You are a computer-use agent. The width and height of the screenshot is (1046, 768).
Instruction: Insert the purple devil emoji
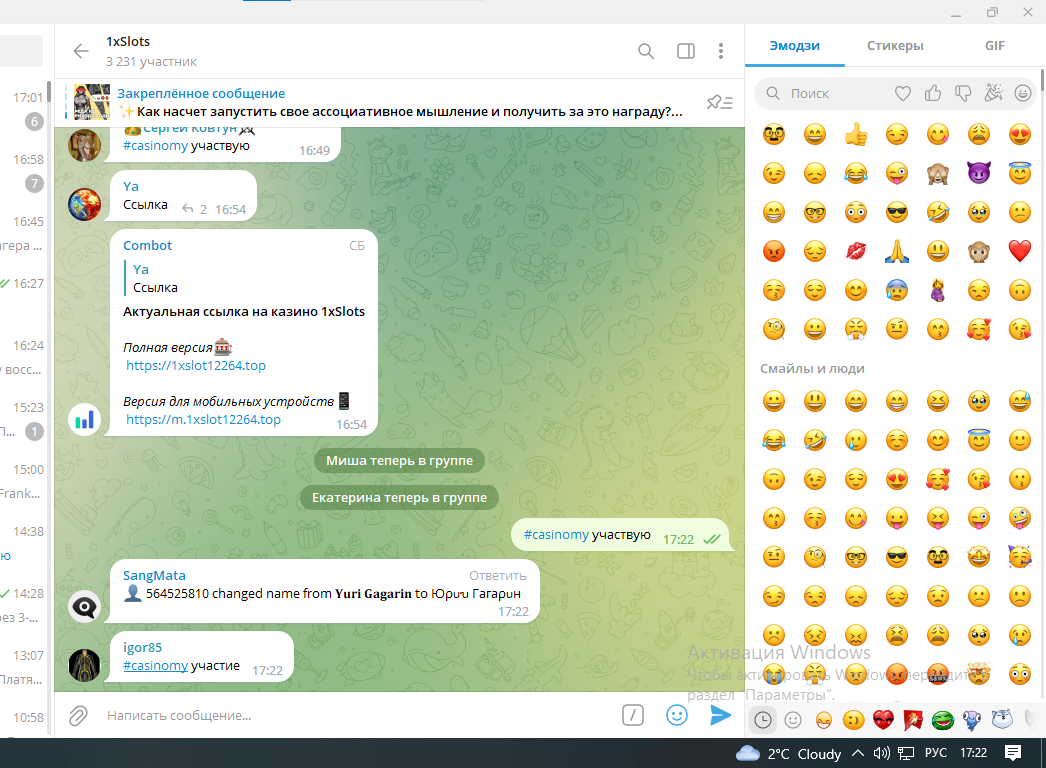pyautogui.click(x=979, y=173)
